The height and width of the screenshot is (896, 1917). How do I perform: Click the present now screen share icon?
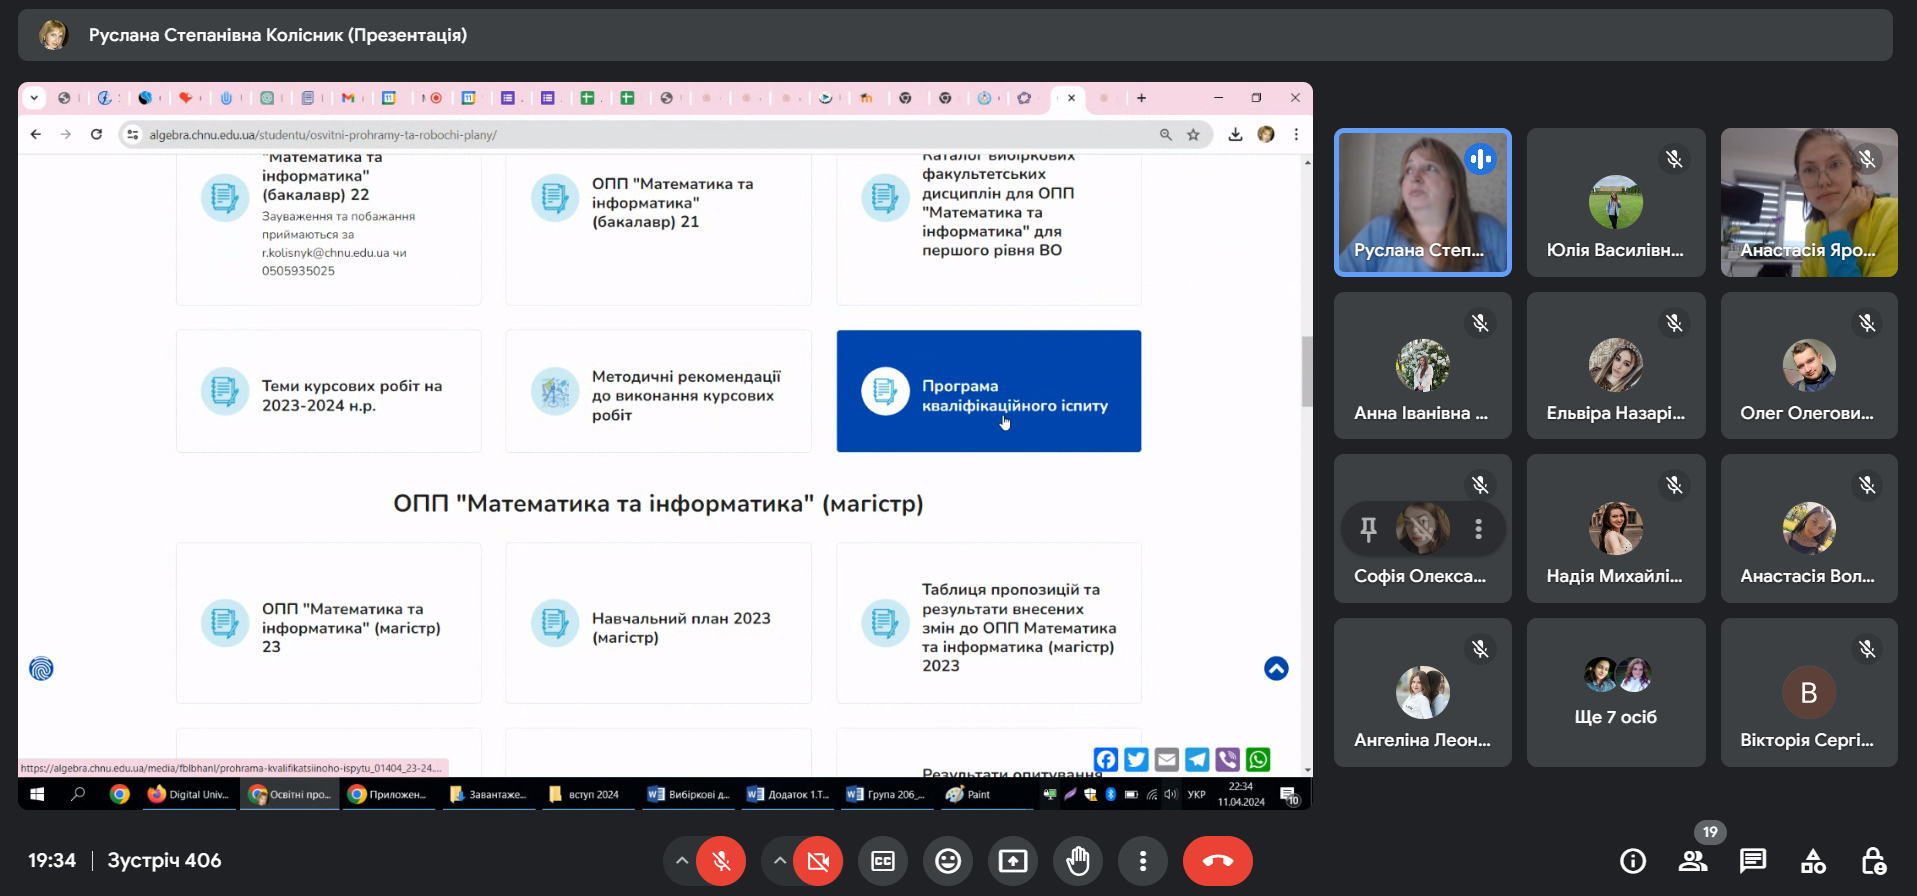(x=1013, y=861)
